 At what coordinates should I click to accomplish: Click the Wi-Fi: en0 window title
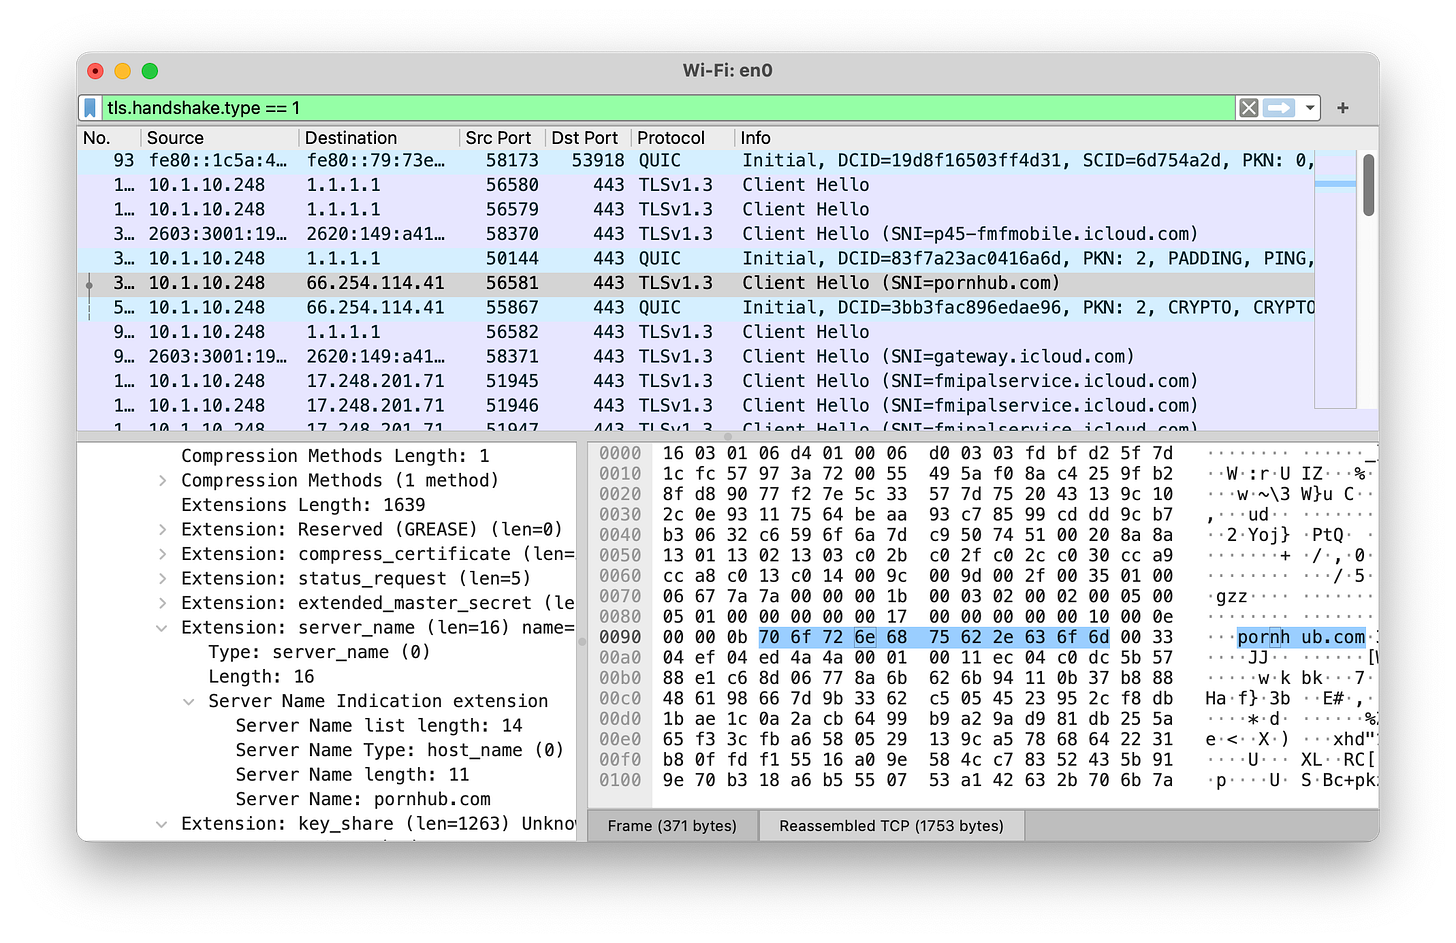point(727,71)
